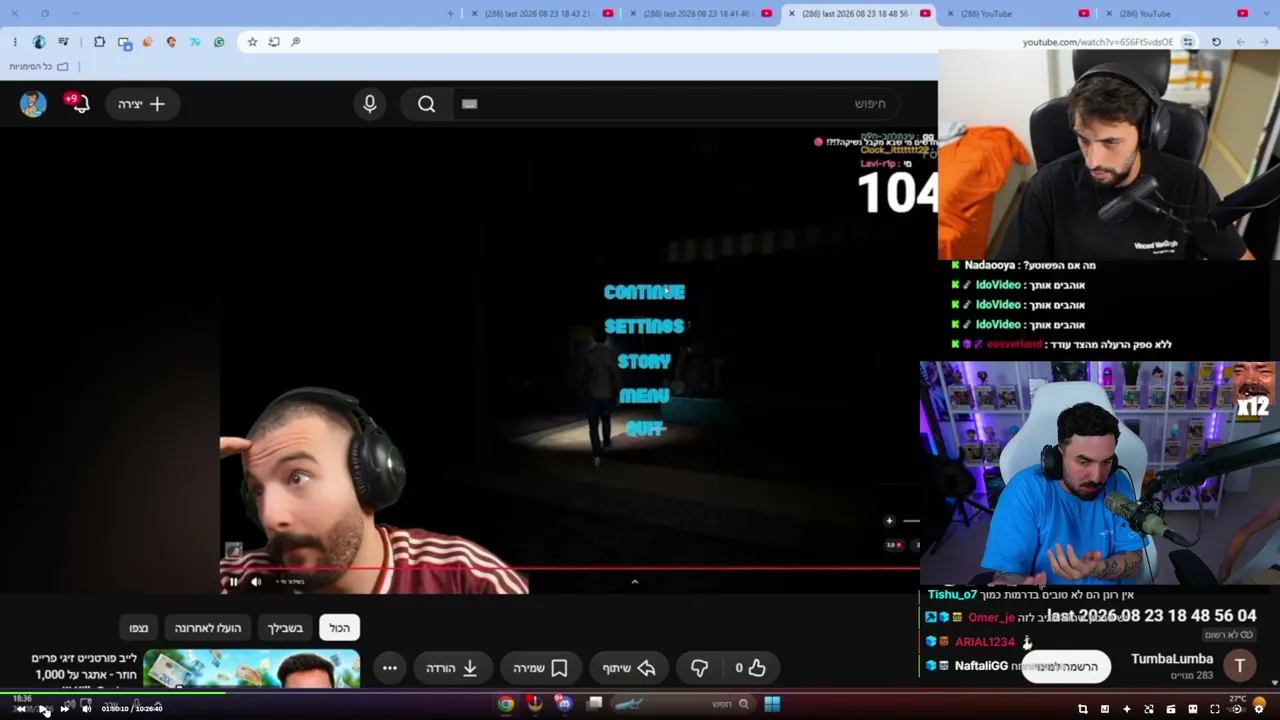The width and height of the screenshot is (1280, 720).
Task: Toggle mute on the outer media player
Action: [87, 709]
